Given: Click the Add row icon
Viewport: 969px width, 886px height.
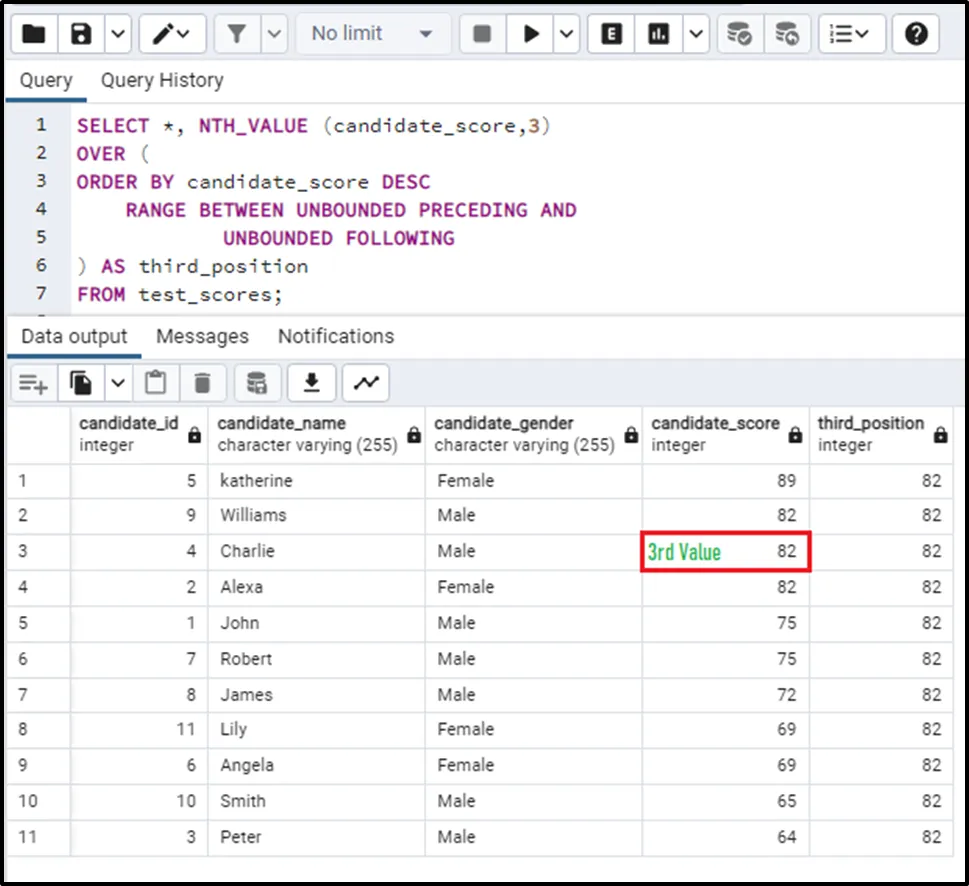Looking at the screenshot, I should [34, 382].
